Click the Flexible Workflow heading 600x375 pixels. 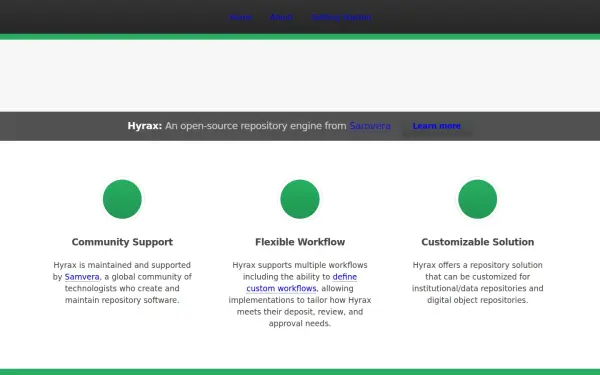[x=300, y=242]
